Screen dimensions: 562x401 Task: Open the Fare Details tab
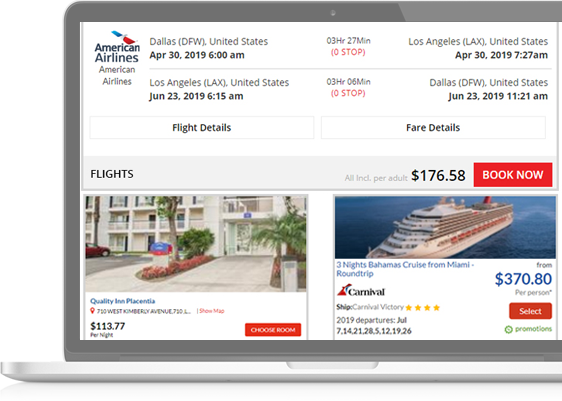pyautogui.click(x=433, y=127)
